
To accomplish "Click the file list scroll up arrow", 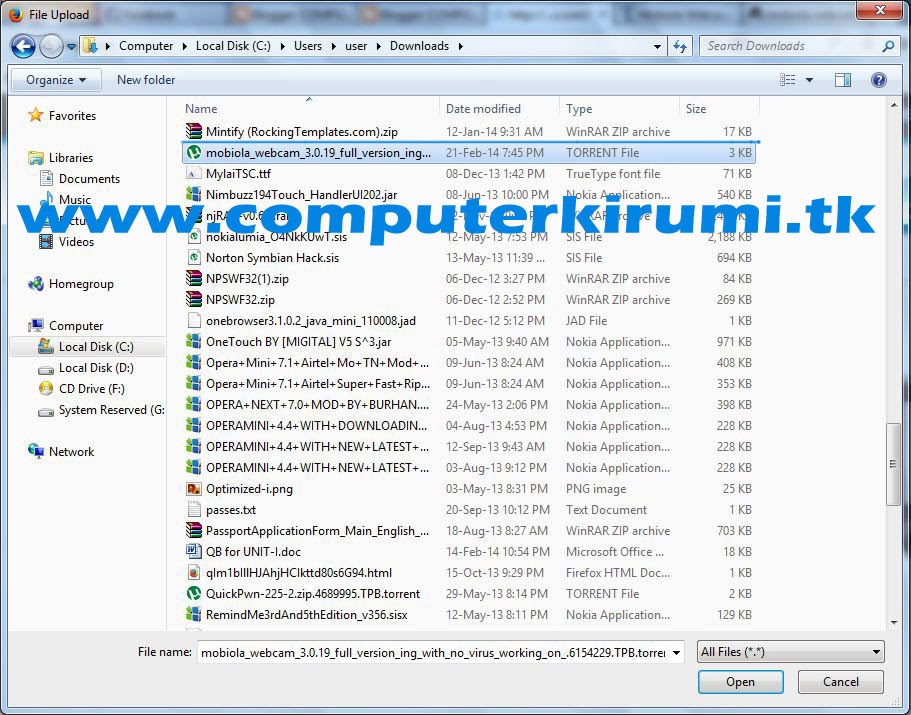I will (x=894, y=105).
